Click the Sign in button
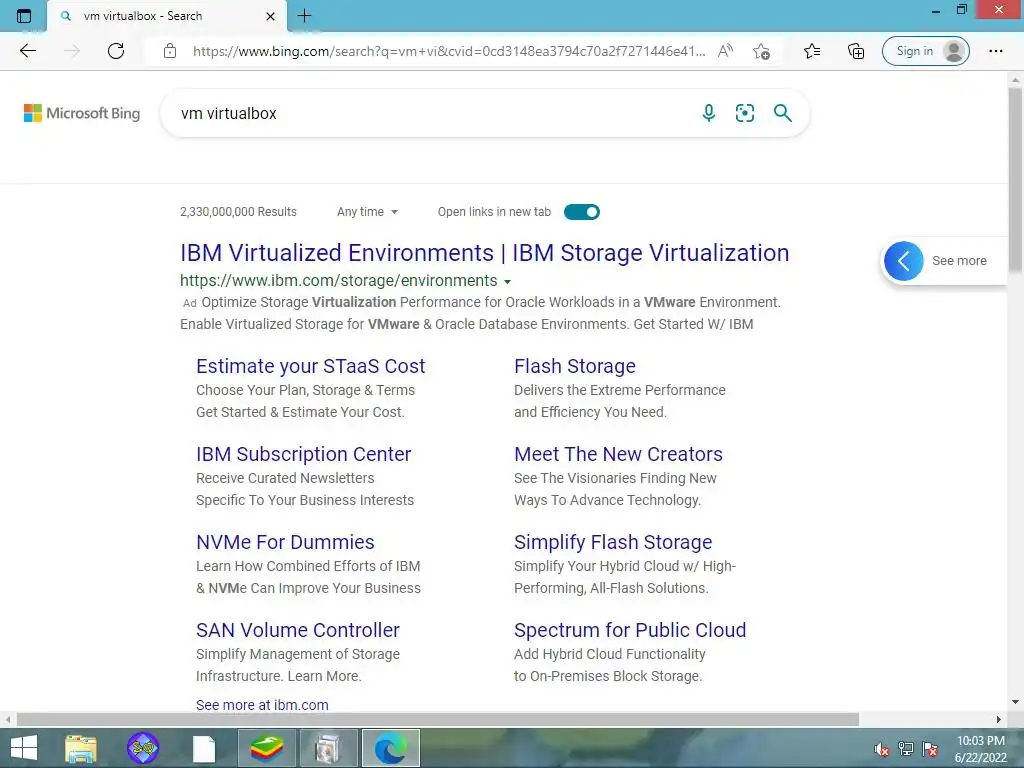This screenshot has height=768, width=1024. click(x=925, y=51)
